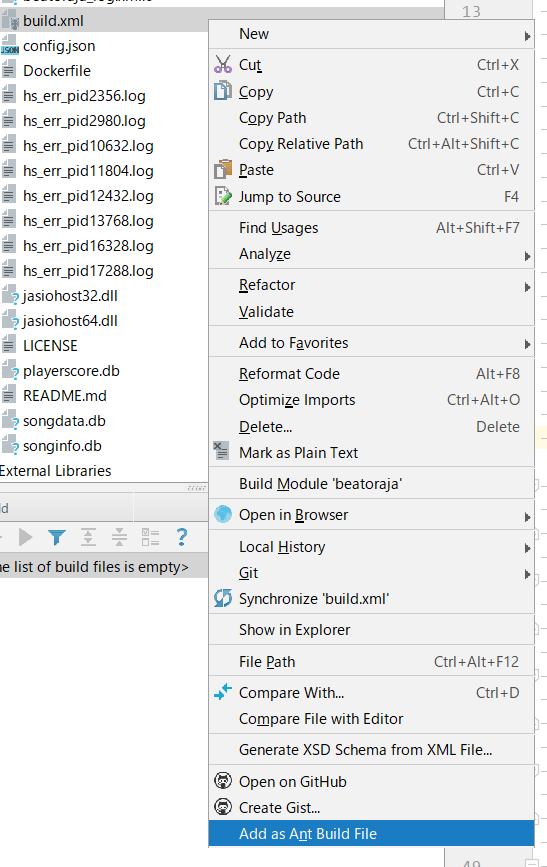The width and height of the screenshot is (547, 867).
Task: Select hs_err_pid12432.log file
Action: click(88, 196)
